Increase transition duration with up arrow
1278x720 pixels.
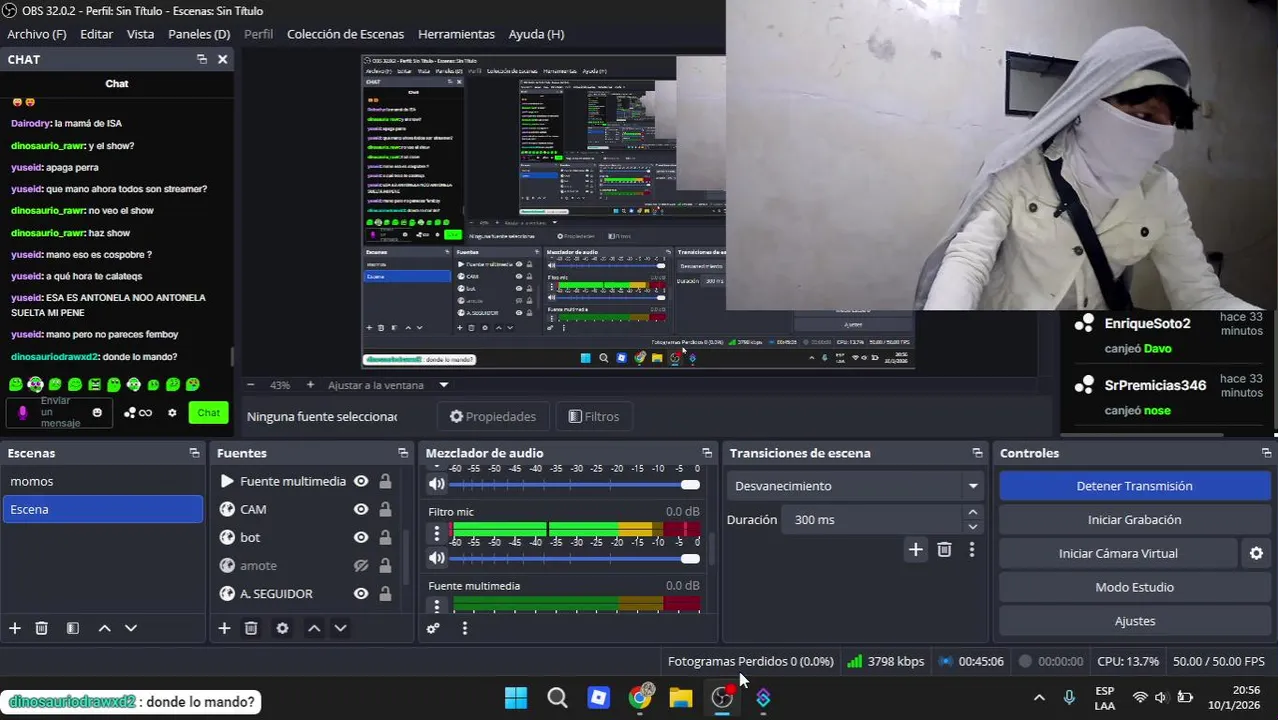(x=972, y=513)
